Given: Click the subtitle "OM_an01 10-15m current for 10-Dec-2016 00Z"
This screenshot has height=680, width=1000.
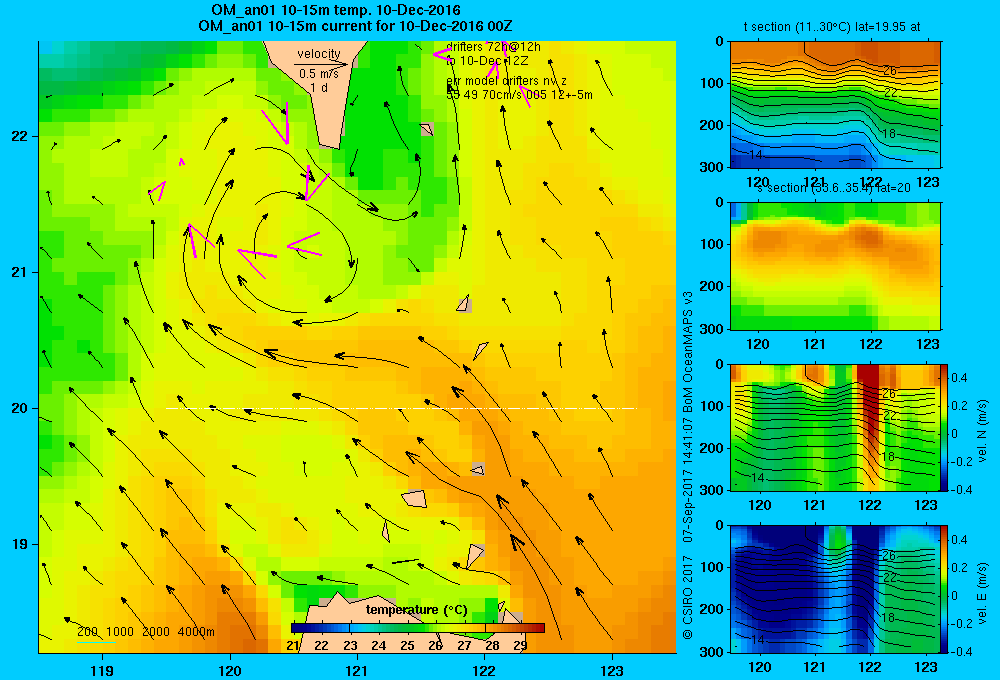Looking at the screenshot, I should [x=355, y=26].
